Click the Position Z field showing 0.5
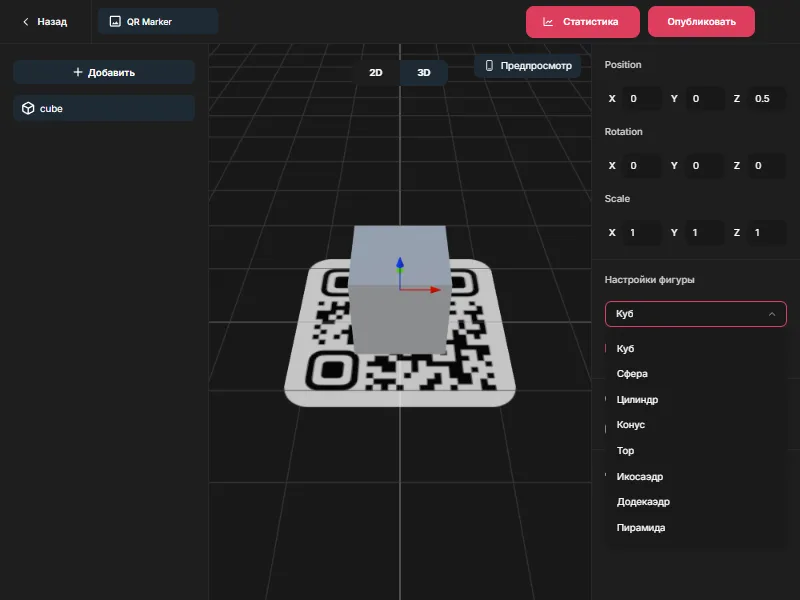The image size is (800, 600). 767,98
